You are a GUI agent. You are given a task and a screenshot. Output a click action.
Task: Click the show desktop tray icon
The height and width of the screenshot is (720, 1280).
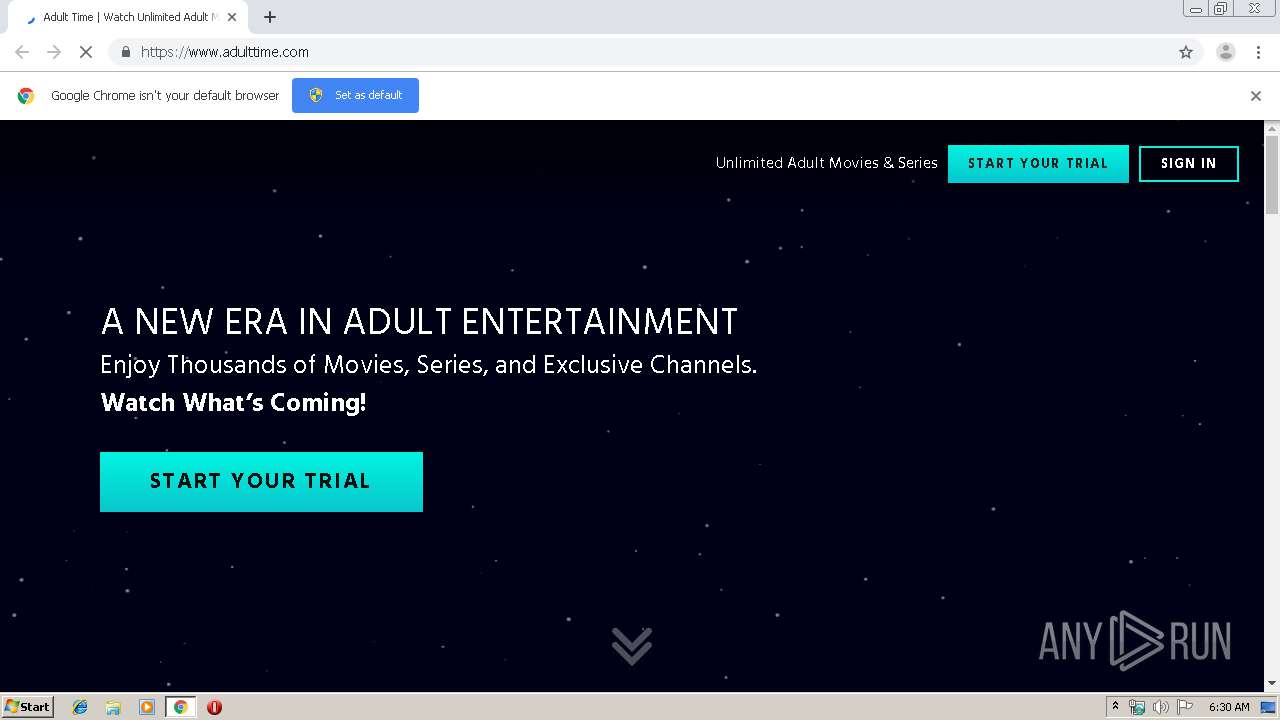[1269, 707]
